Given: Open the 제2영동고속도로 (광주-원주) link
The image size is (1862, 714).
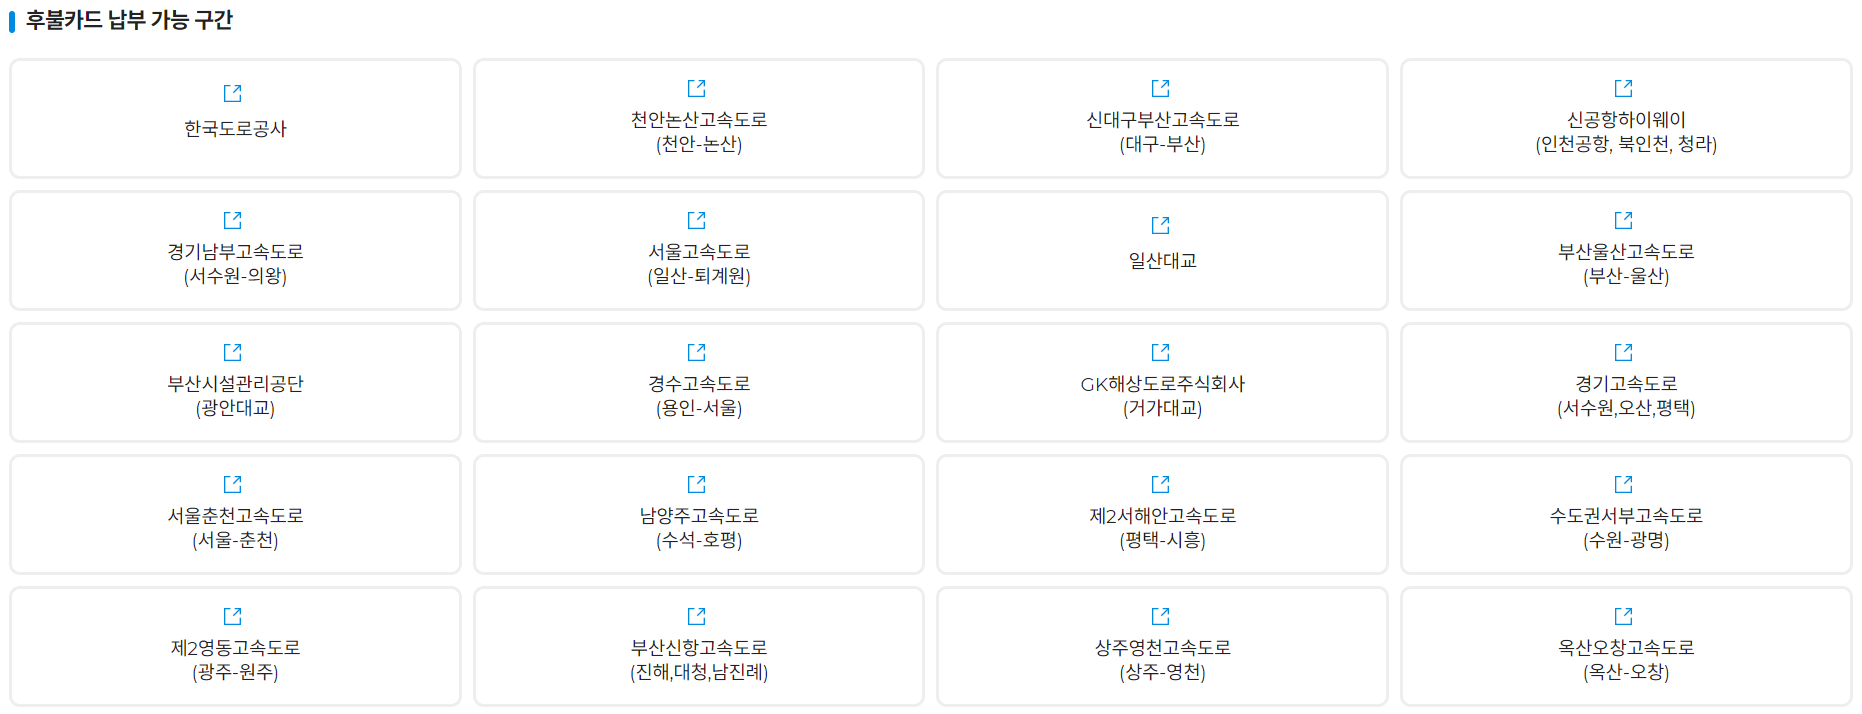Looking at the screenshot, I should click(x=233, y=646).
